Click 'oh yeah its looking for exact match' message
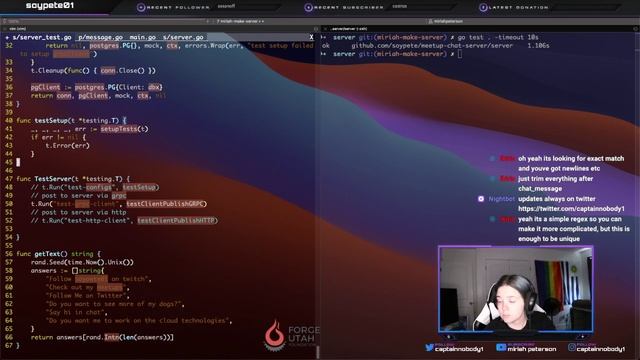 [571, 158]
